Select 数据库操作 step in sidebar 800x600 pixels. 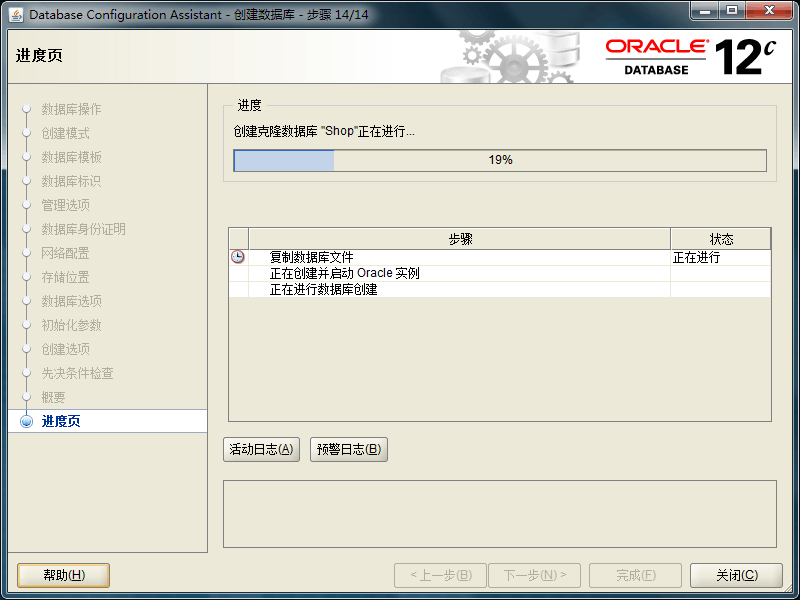71,109
